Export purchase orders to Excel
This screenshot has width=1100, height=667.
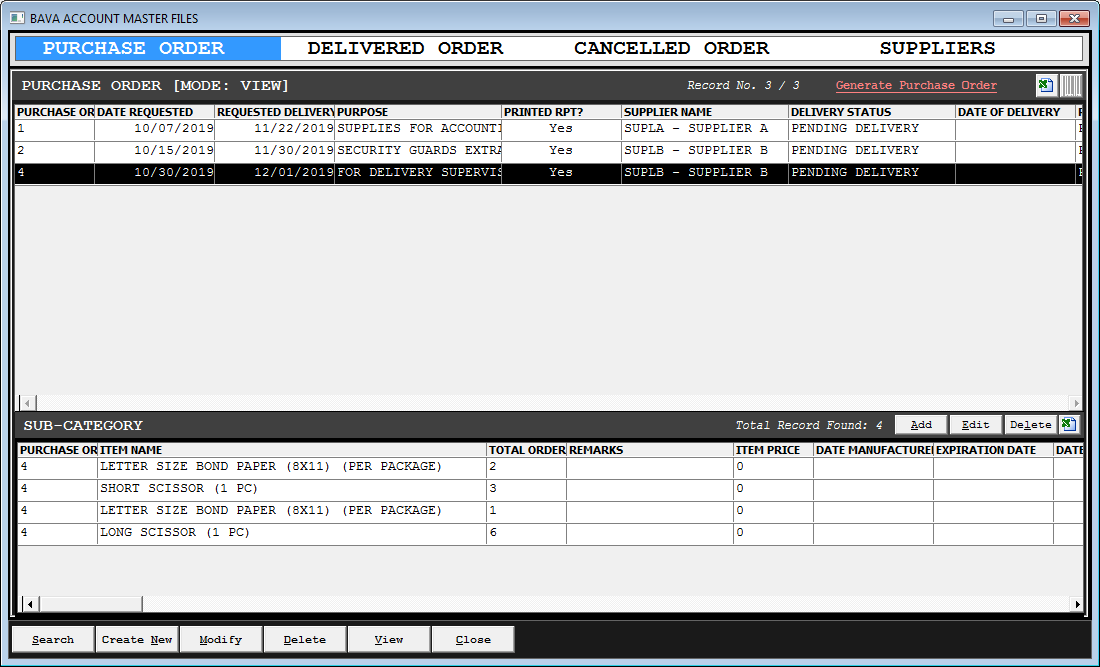click(1046, 86)
